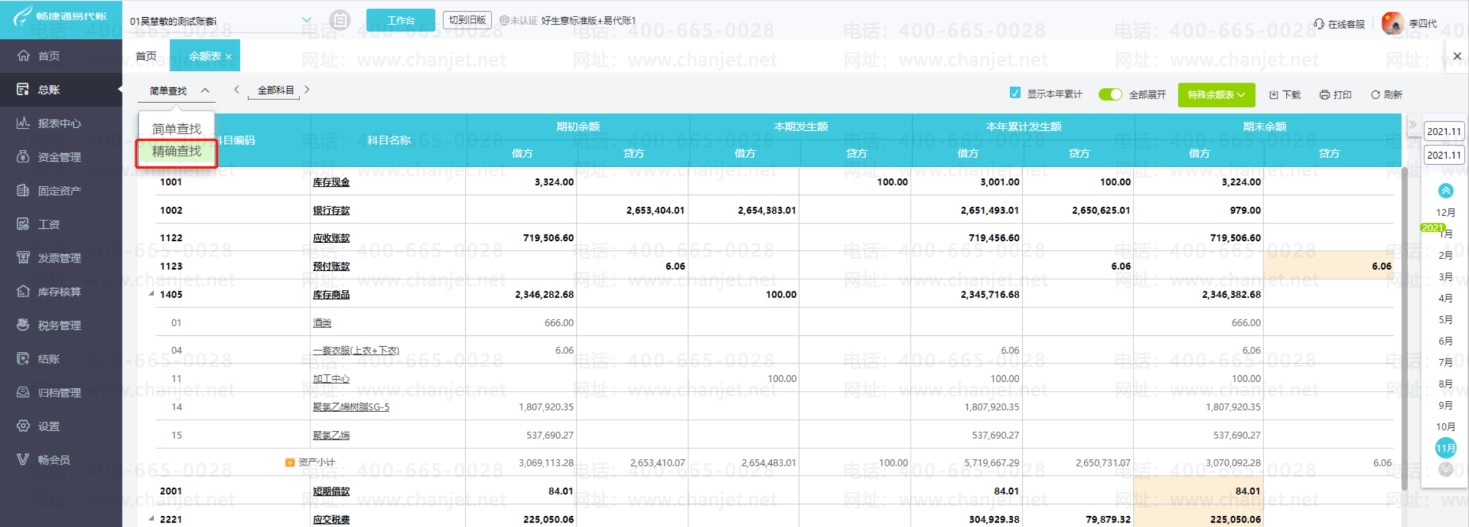Image resolution: width=1469 pixels, height=527 pixels.
Task: Open 加工中心 item link
Action: (x=331, y=379)
